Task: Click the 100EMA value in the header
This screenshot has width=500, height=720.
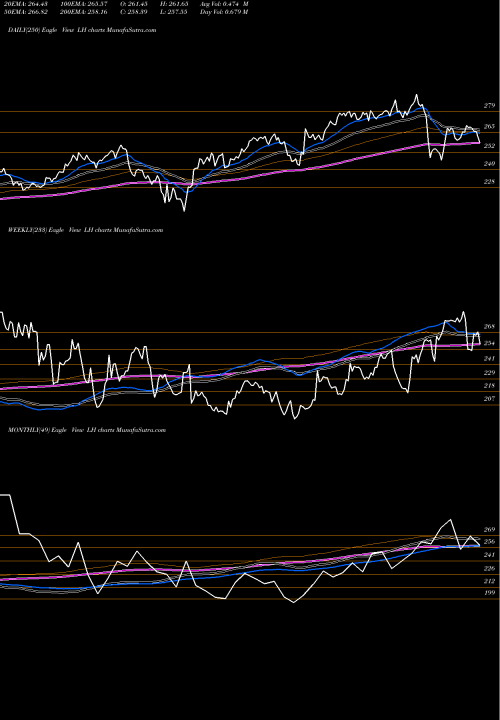Action: pyautogui.click(x=83, y=4)
